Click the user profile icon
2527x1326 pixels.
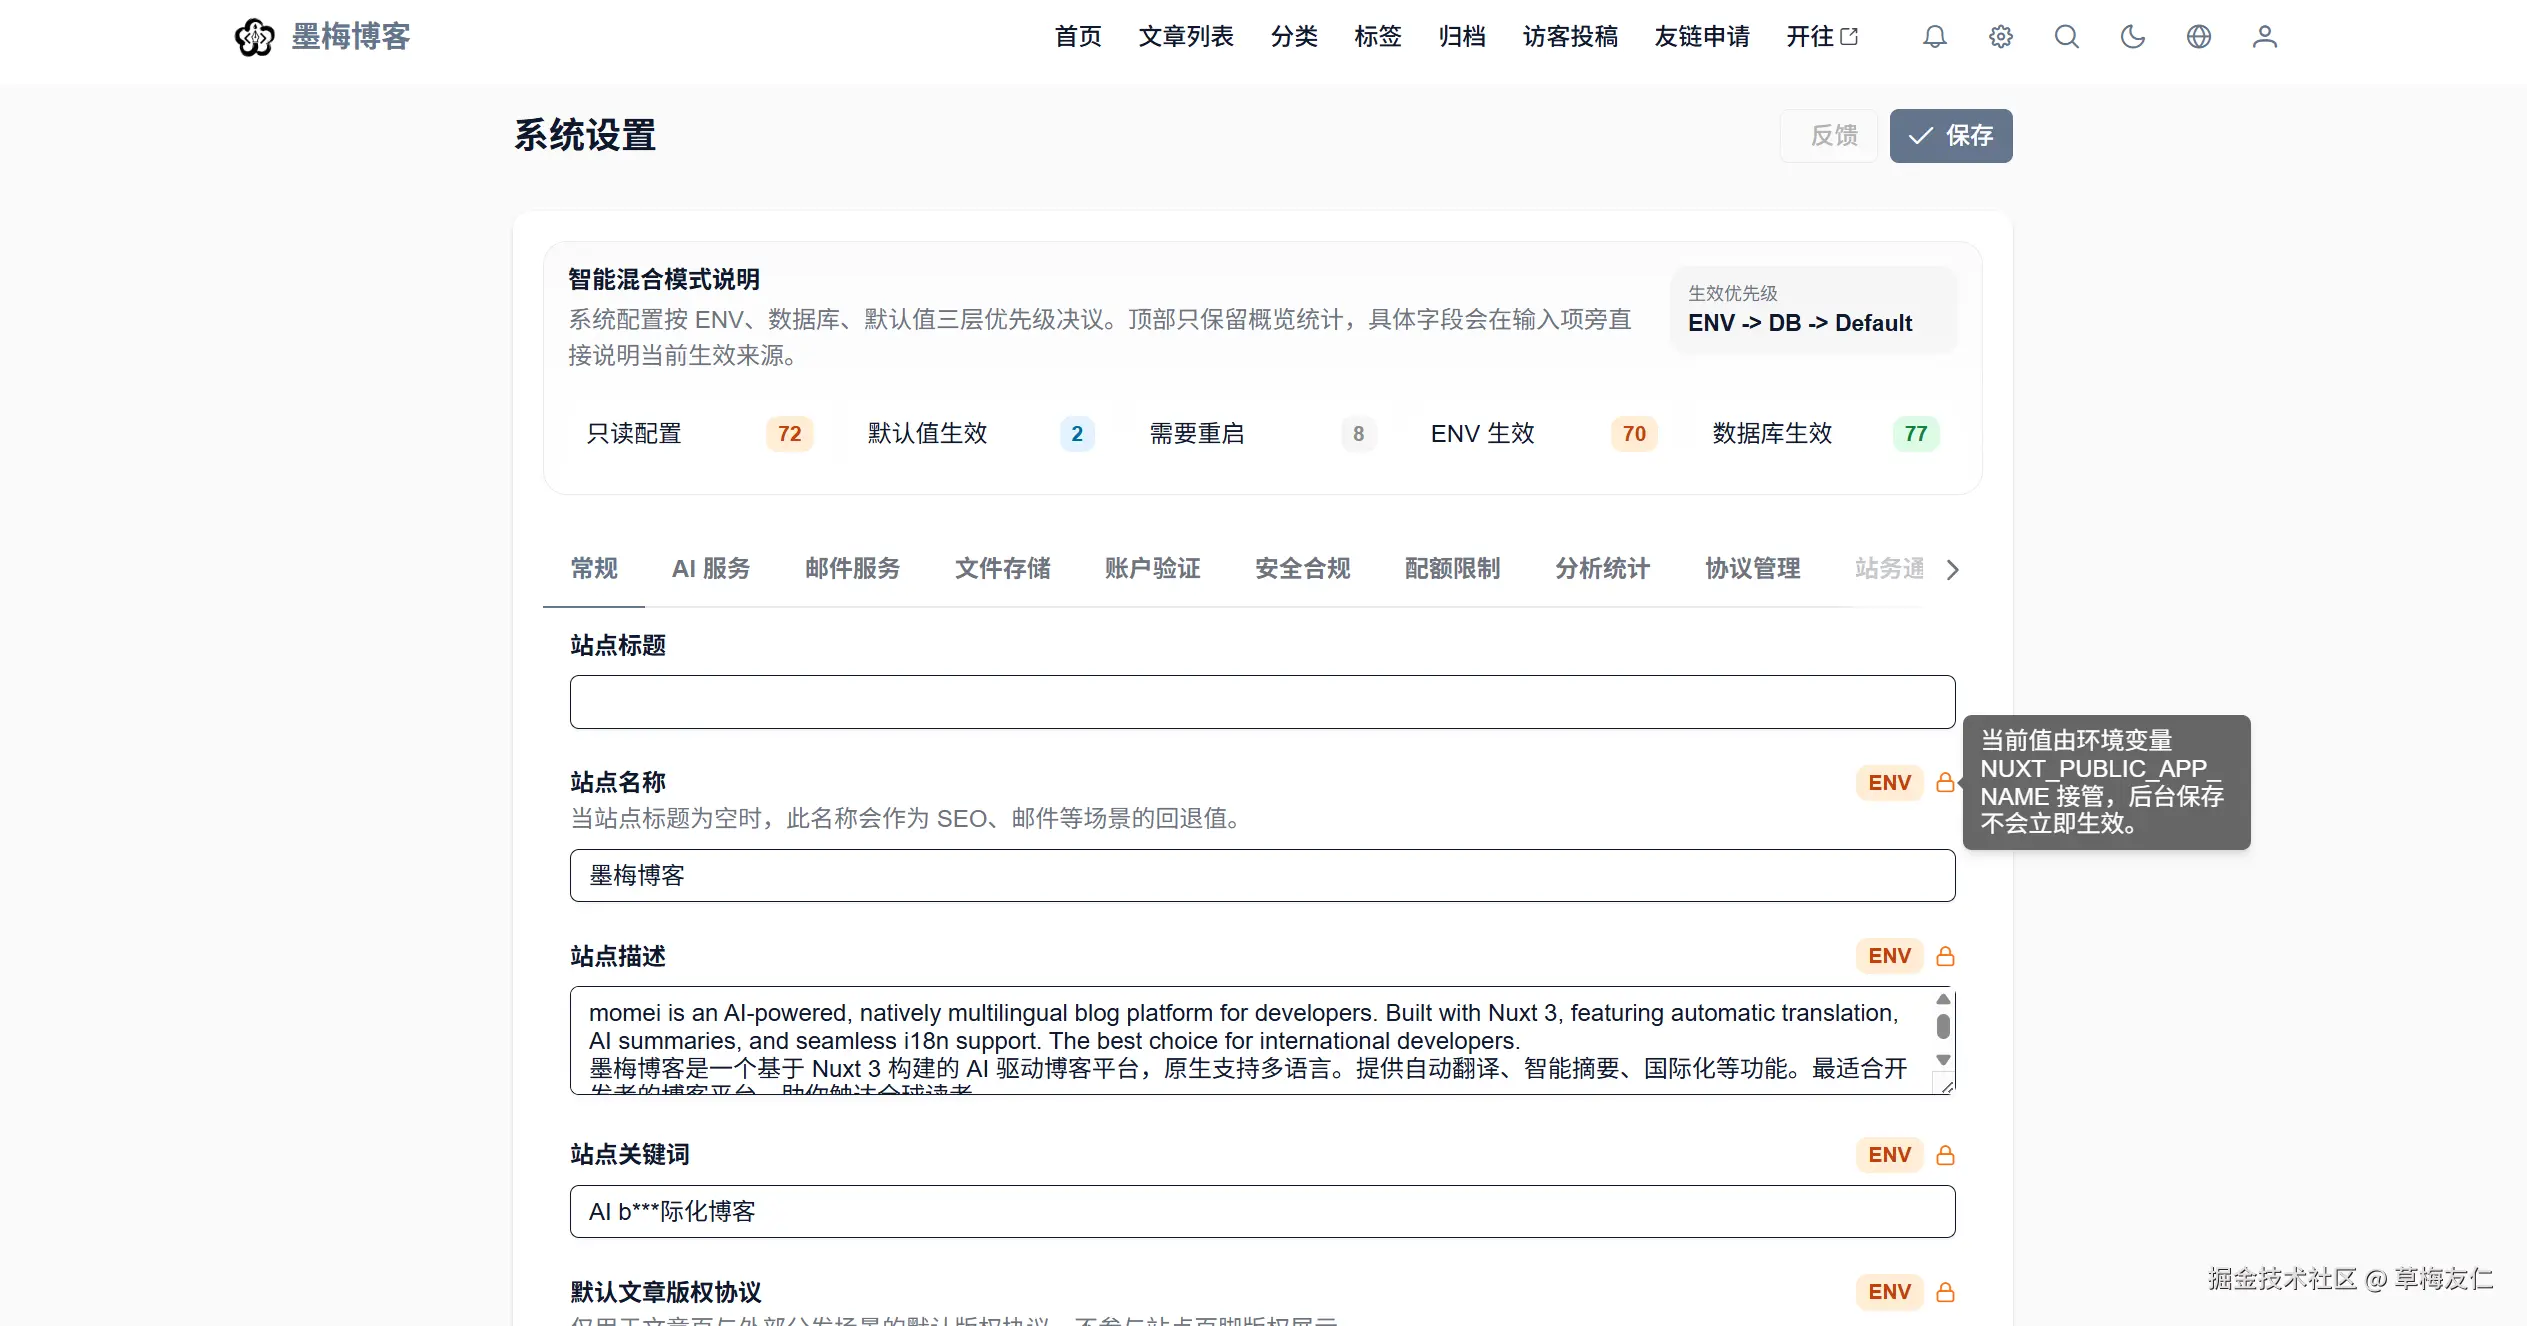pyautogui.click(x=2264, y=37)
